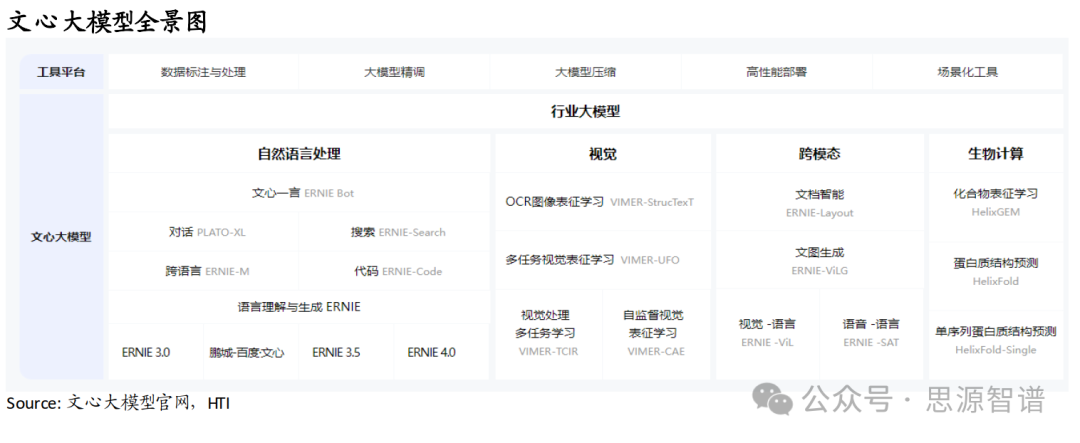This screenshot has width=1080, height=443.
Task: Select 自监督视觉表征学习 VIMER-CAE cell
Action: pos(656,333)
